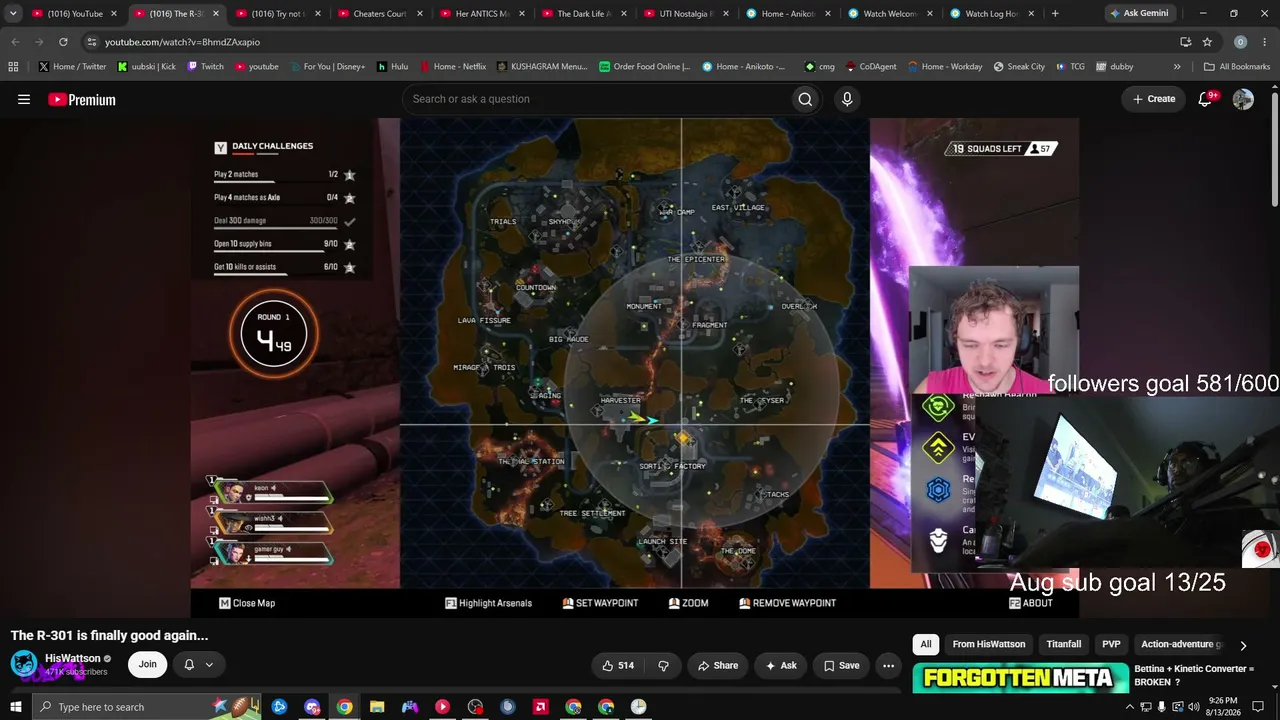Open the For You | Disney+ bookmark
1280x720 pixels.
pyautogui.click(x=327, y=67)
